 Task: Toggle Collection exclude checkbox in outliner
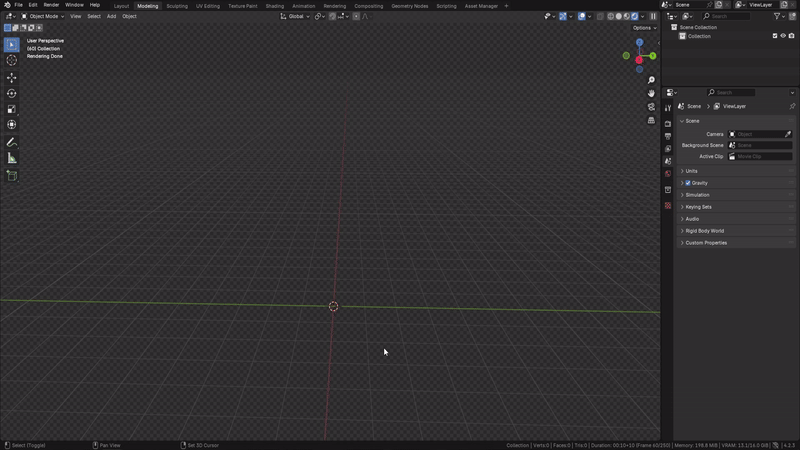tap(774, 36)
